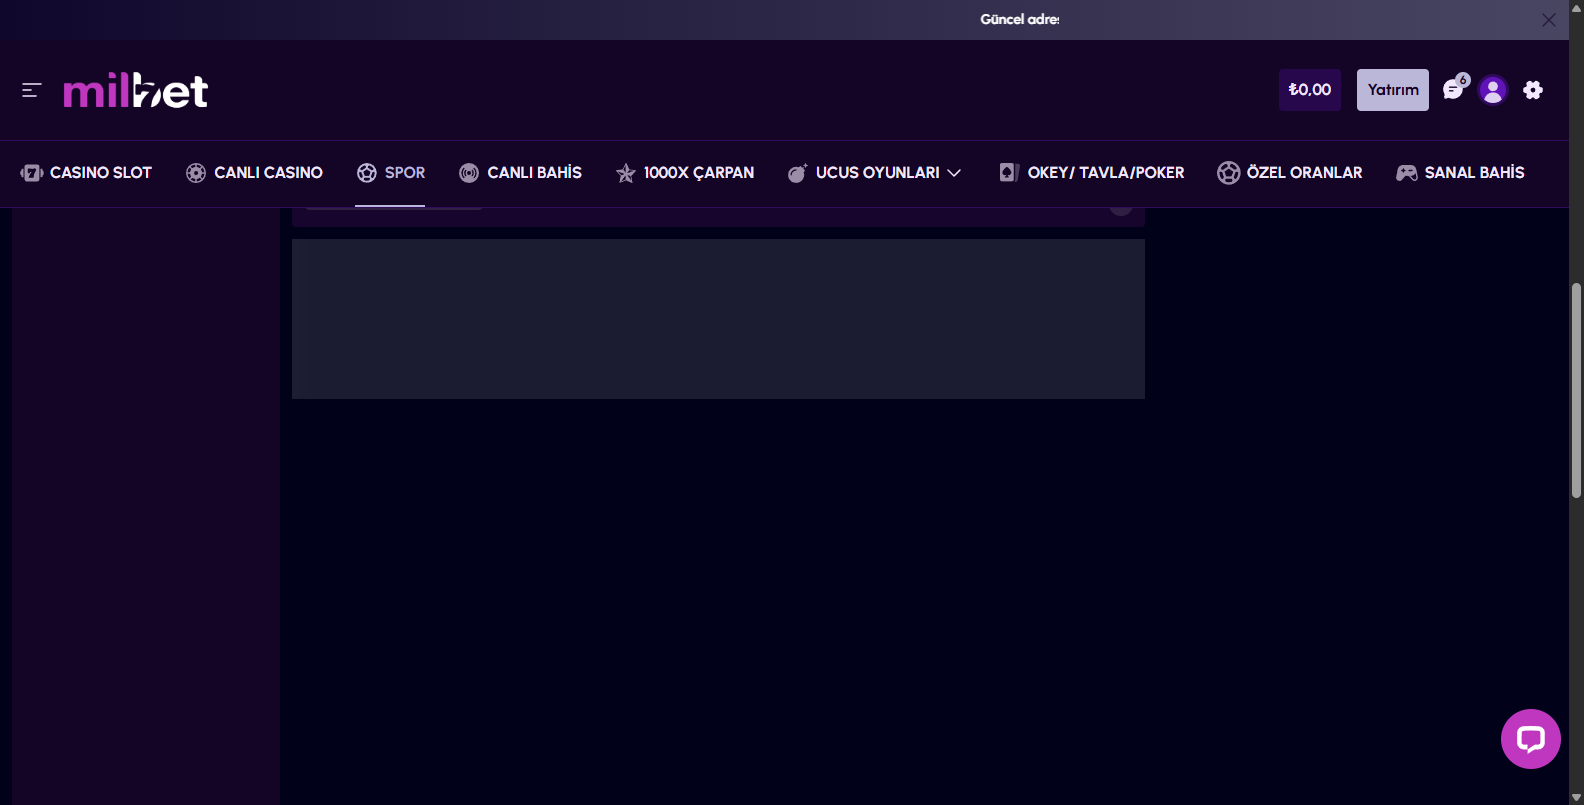Click the page vertical scrollbar thumb
Image resolution: width=1584 pixels, height=805 pixels.
click(1576, 390)
